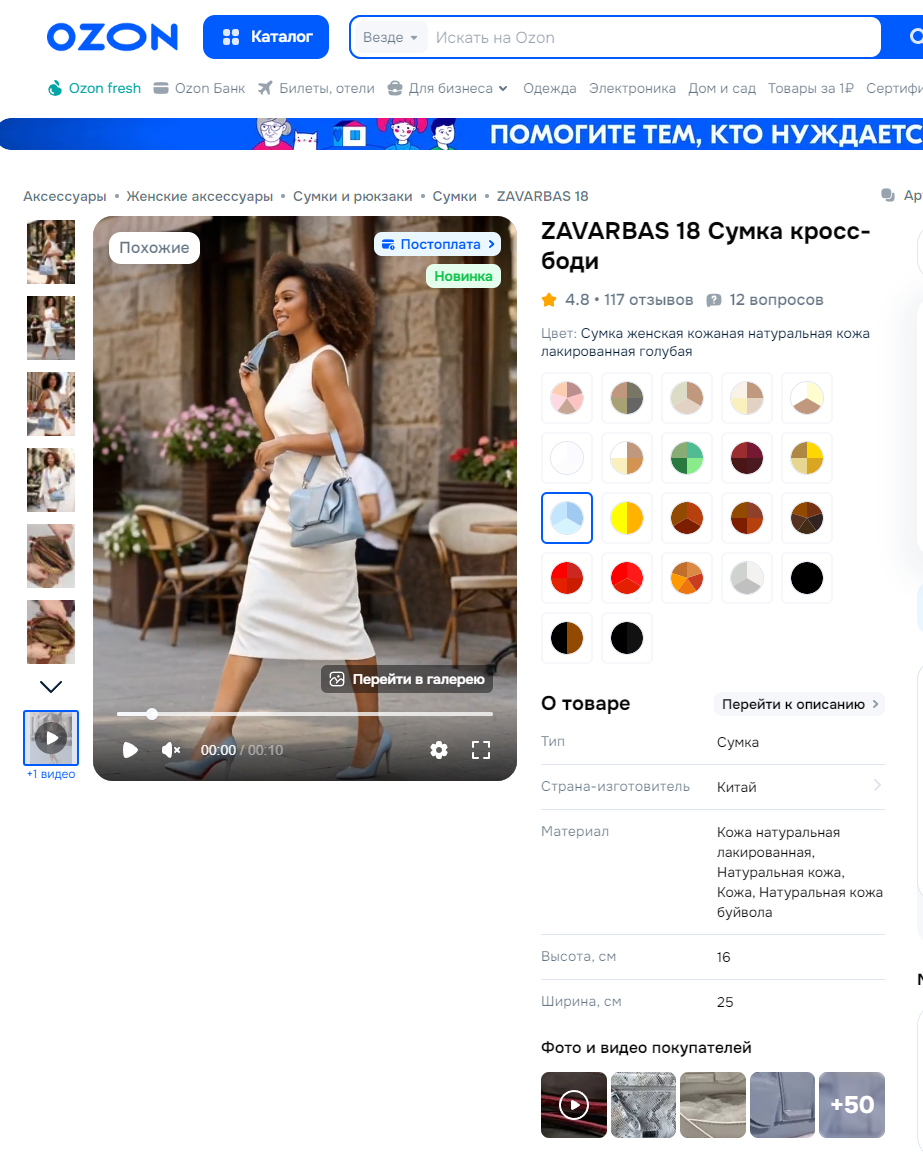Click the Похожие similar items button
Viewport: 923px width, 1175px height.
click(154, 248)
